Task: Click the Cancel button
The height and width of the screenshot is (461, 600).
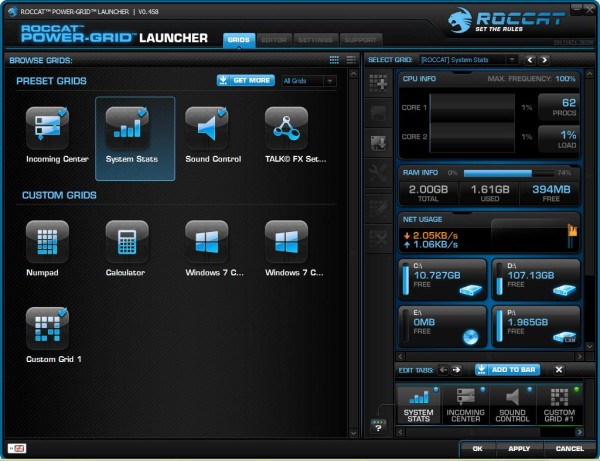Action: [x=570, y=448]
